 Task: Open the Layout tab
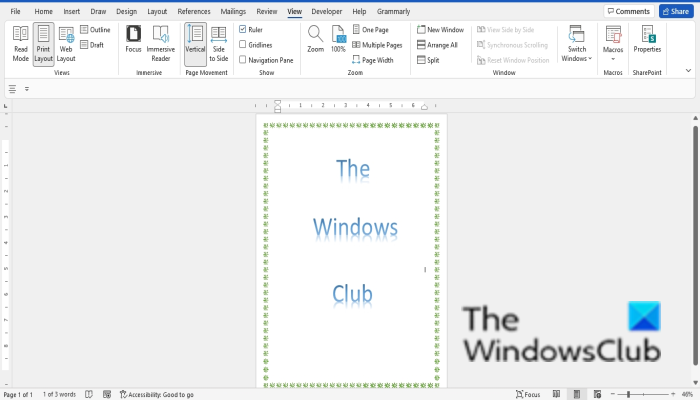(x=157, y=11)
